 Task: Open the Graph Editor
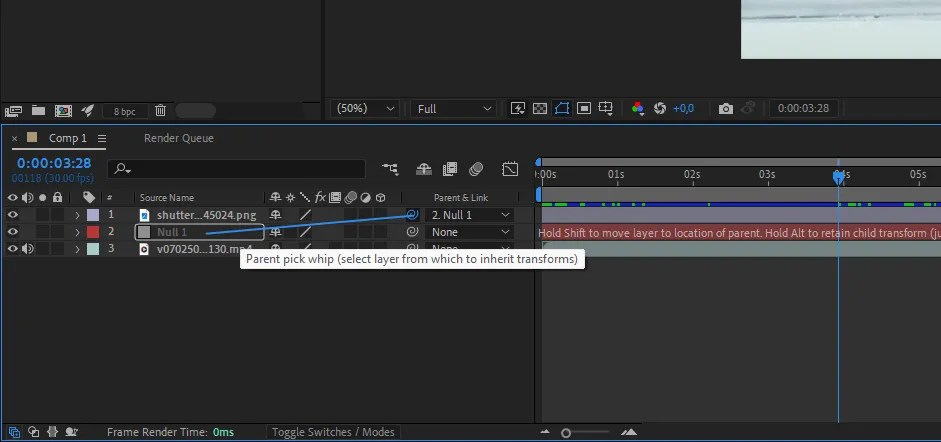(510, 169)
